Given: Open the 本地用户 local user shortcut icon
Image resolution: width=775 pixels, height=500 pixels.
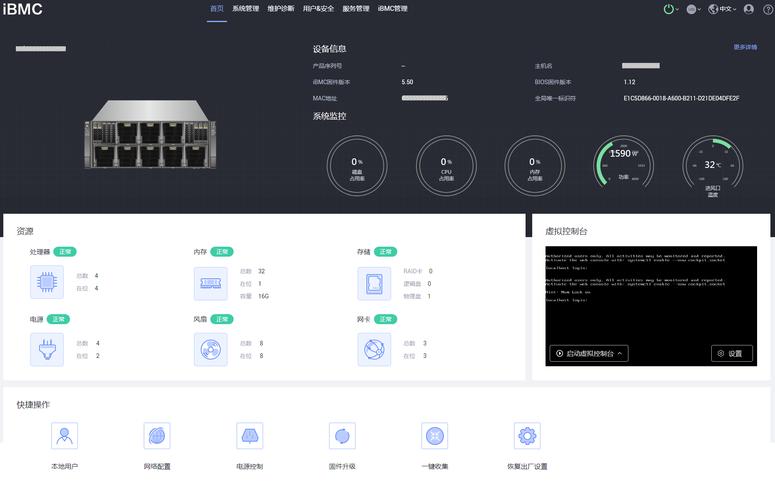Looking at the screenshot, I should tap(64, 436).
